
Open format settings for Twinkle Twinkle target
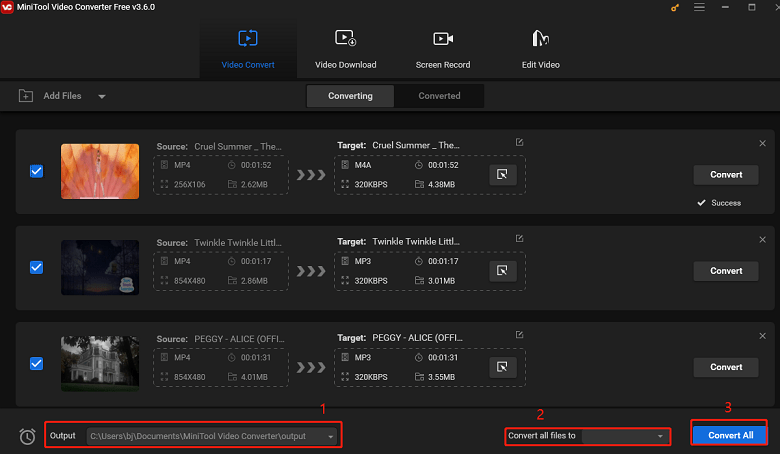pos(502,271)
